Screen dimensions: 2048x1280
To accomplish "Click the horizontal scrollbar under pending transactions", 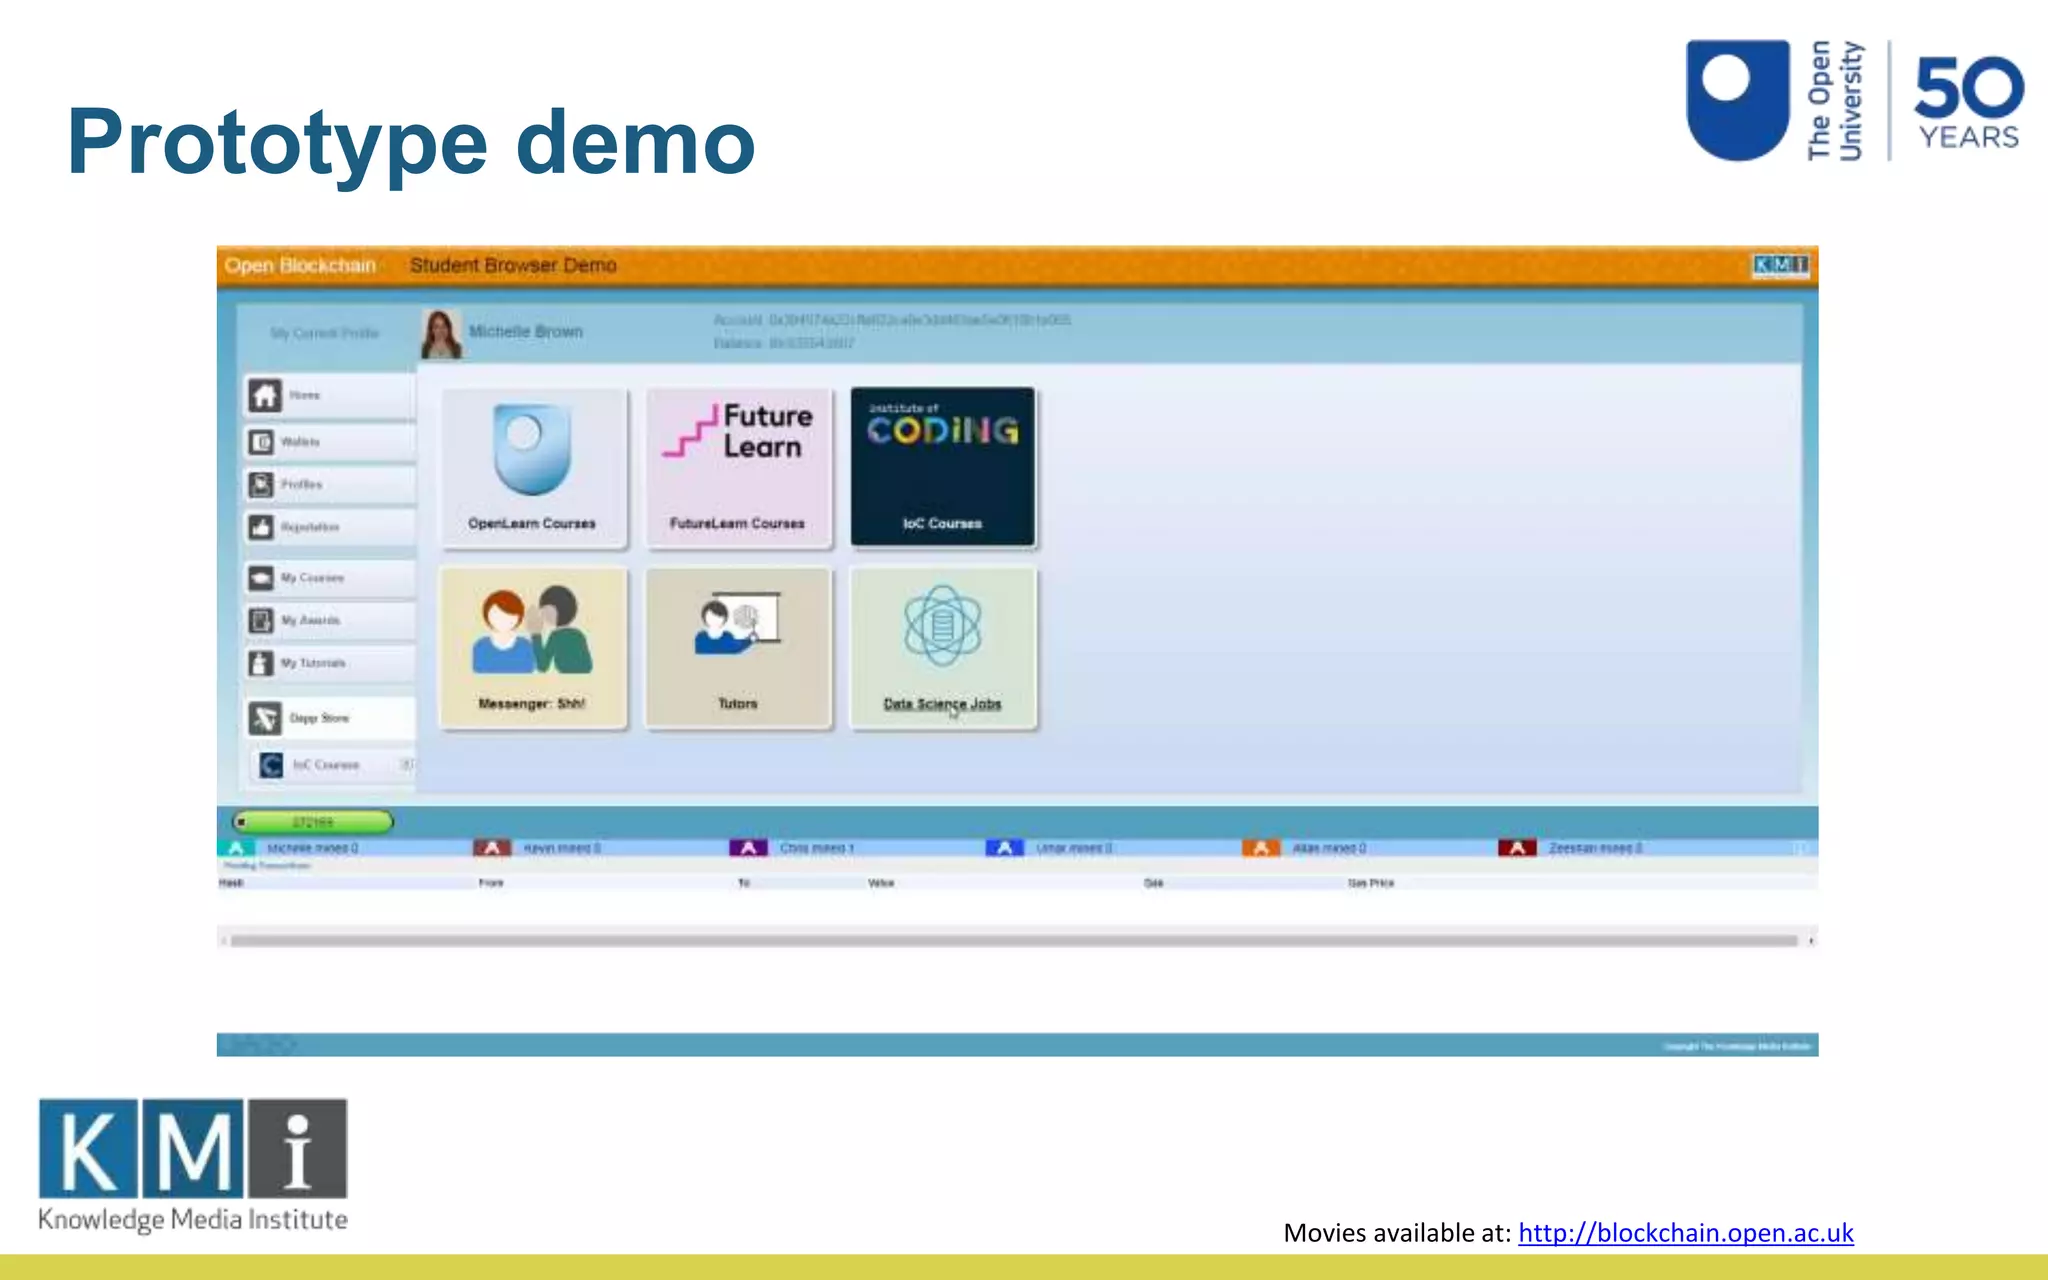I will pos(1014,941).
